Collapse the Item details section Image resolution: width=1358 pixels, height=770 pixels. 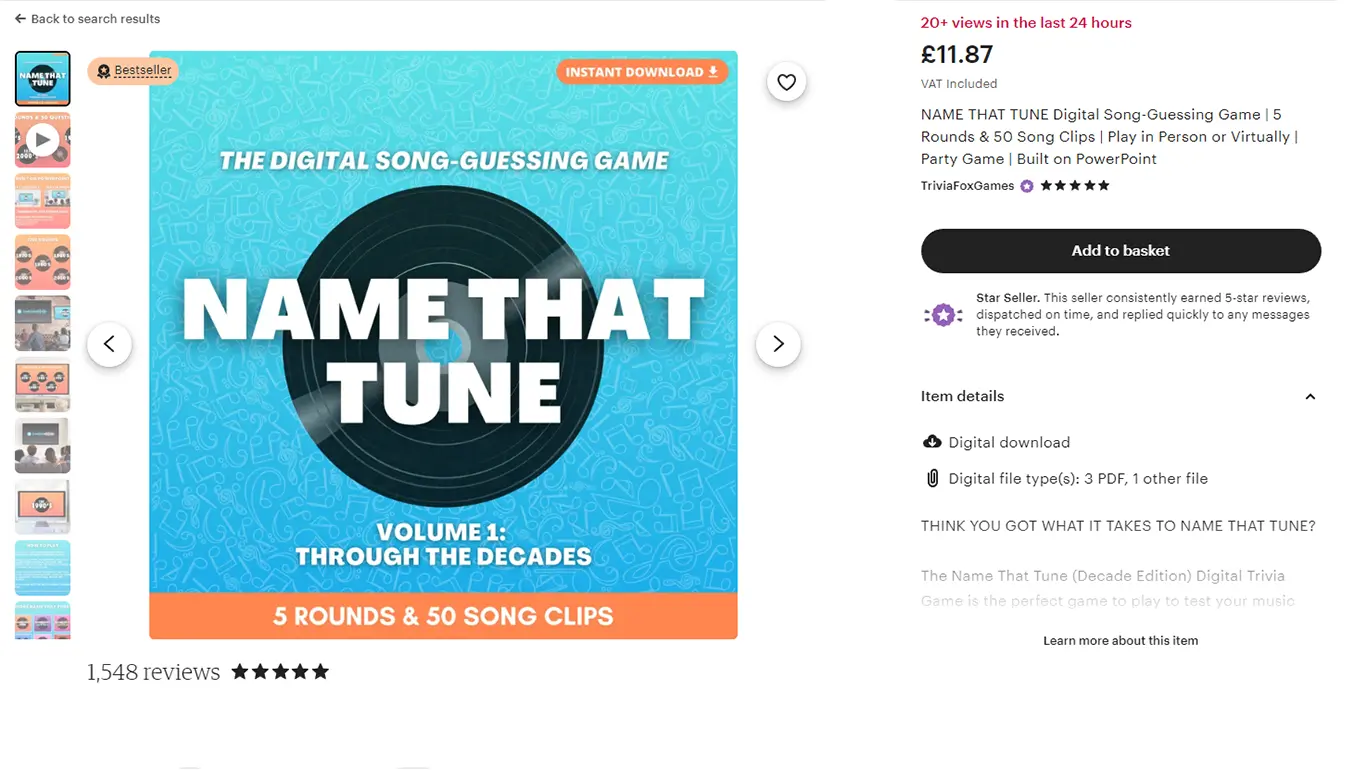pos(1310,396)
